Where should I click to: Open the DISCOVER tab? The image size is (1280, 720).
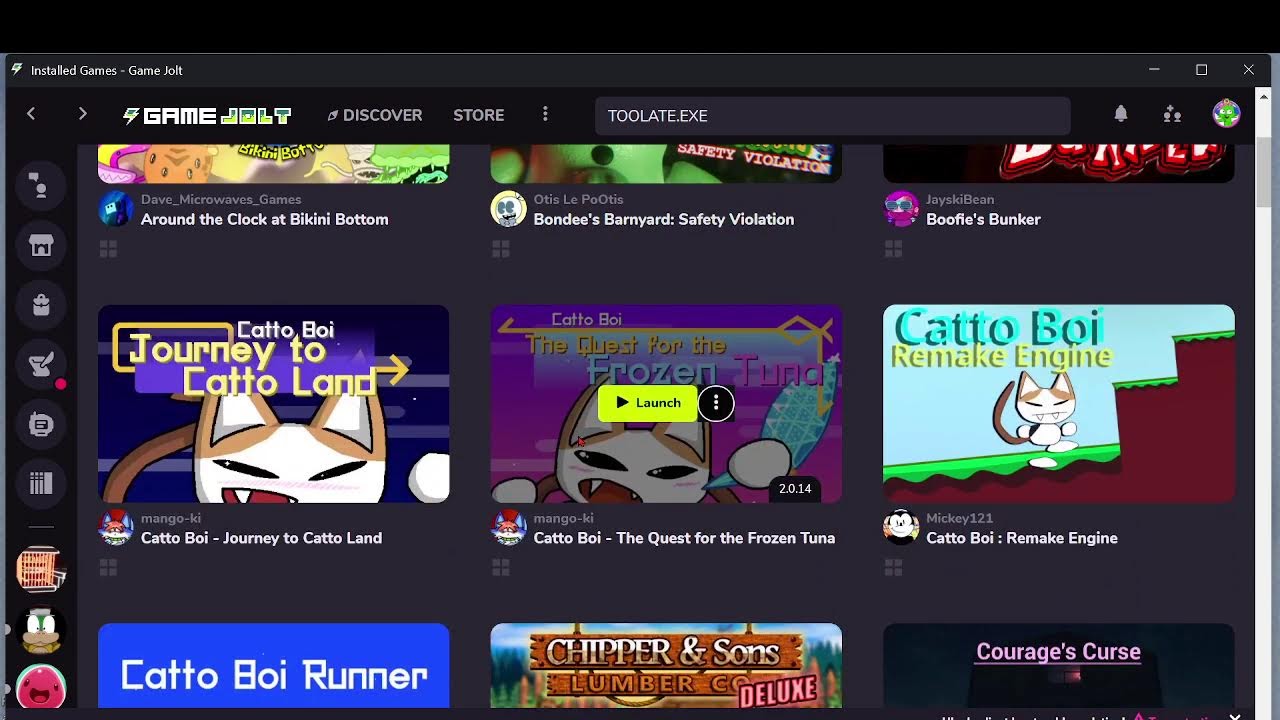(374, 115)
